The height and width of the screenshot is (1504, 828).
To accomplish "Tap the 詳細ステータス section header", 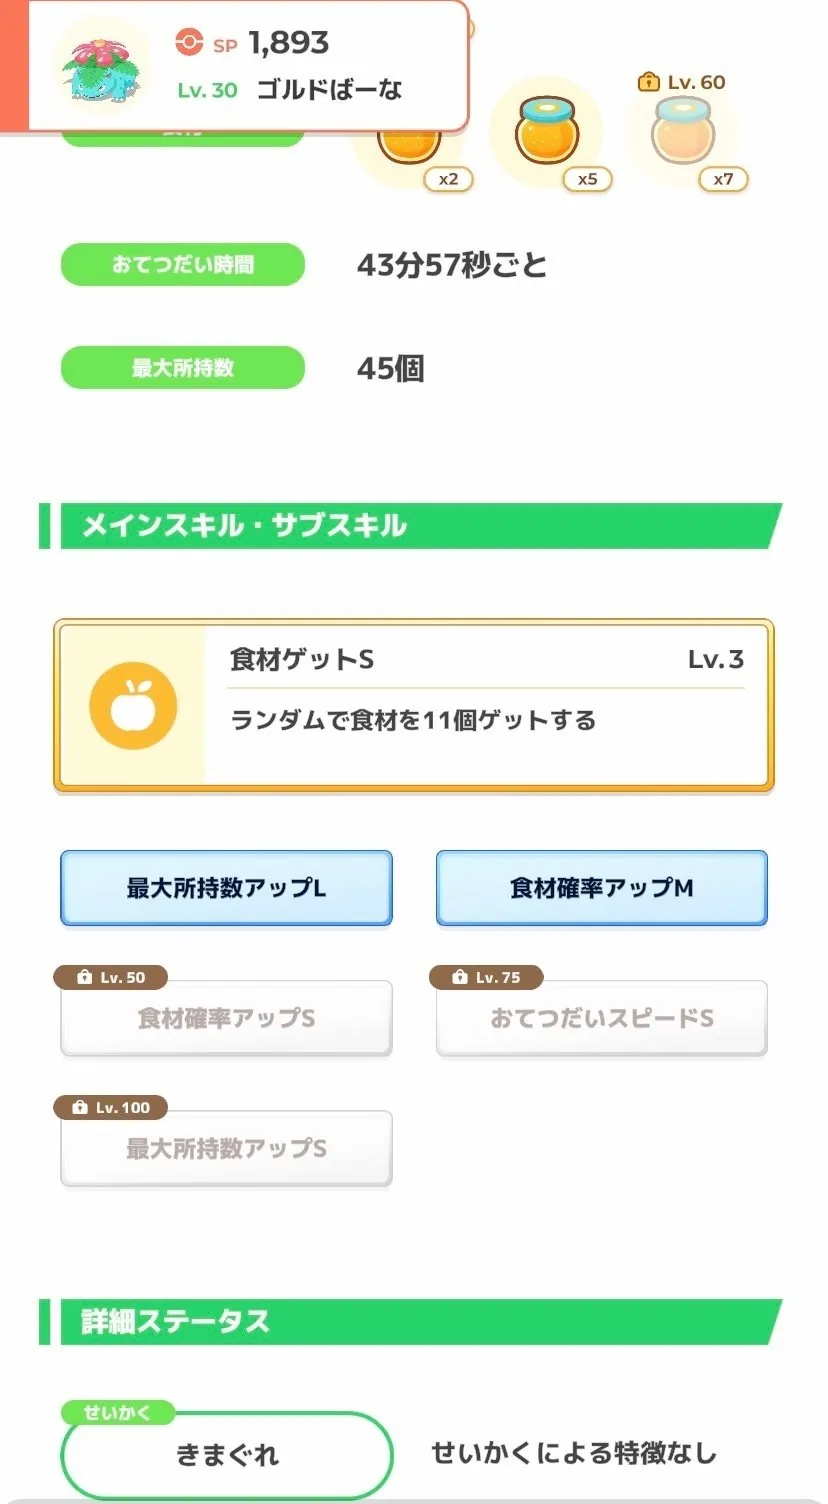I will coord(410,1321).
